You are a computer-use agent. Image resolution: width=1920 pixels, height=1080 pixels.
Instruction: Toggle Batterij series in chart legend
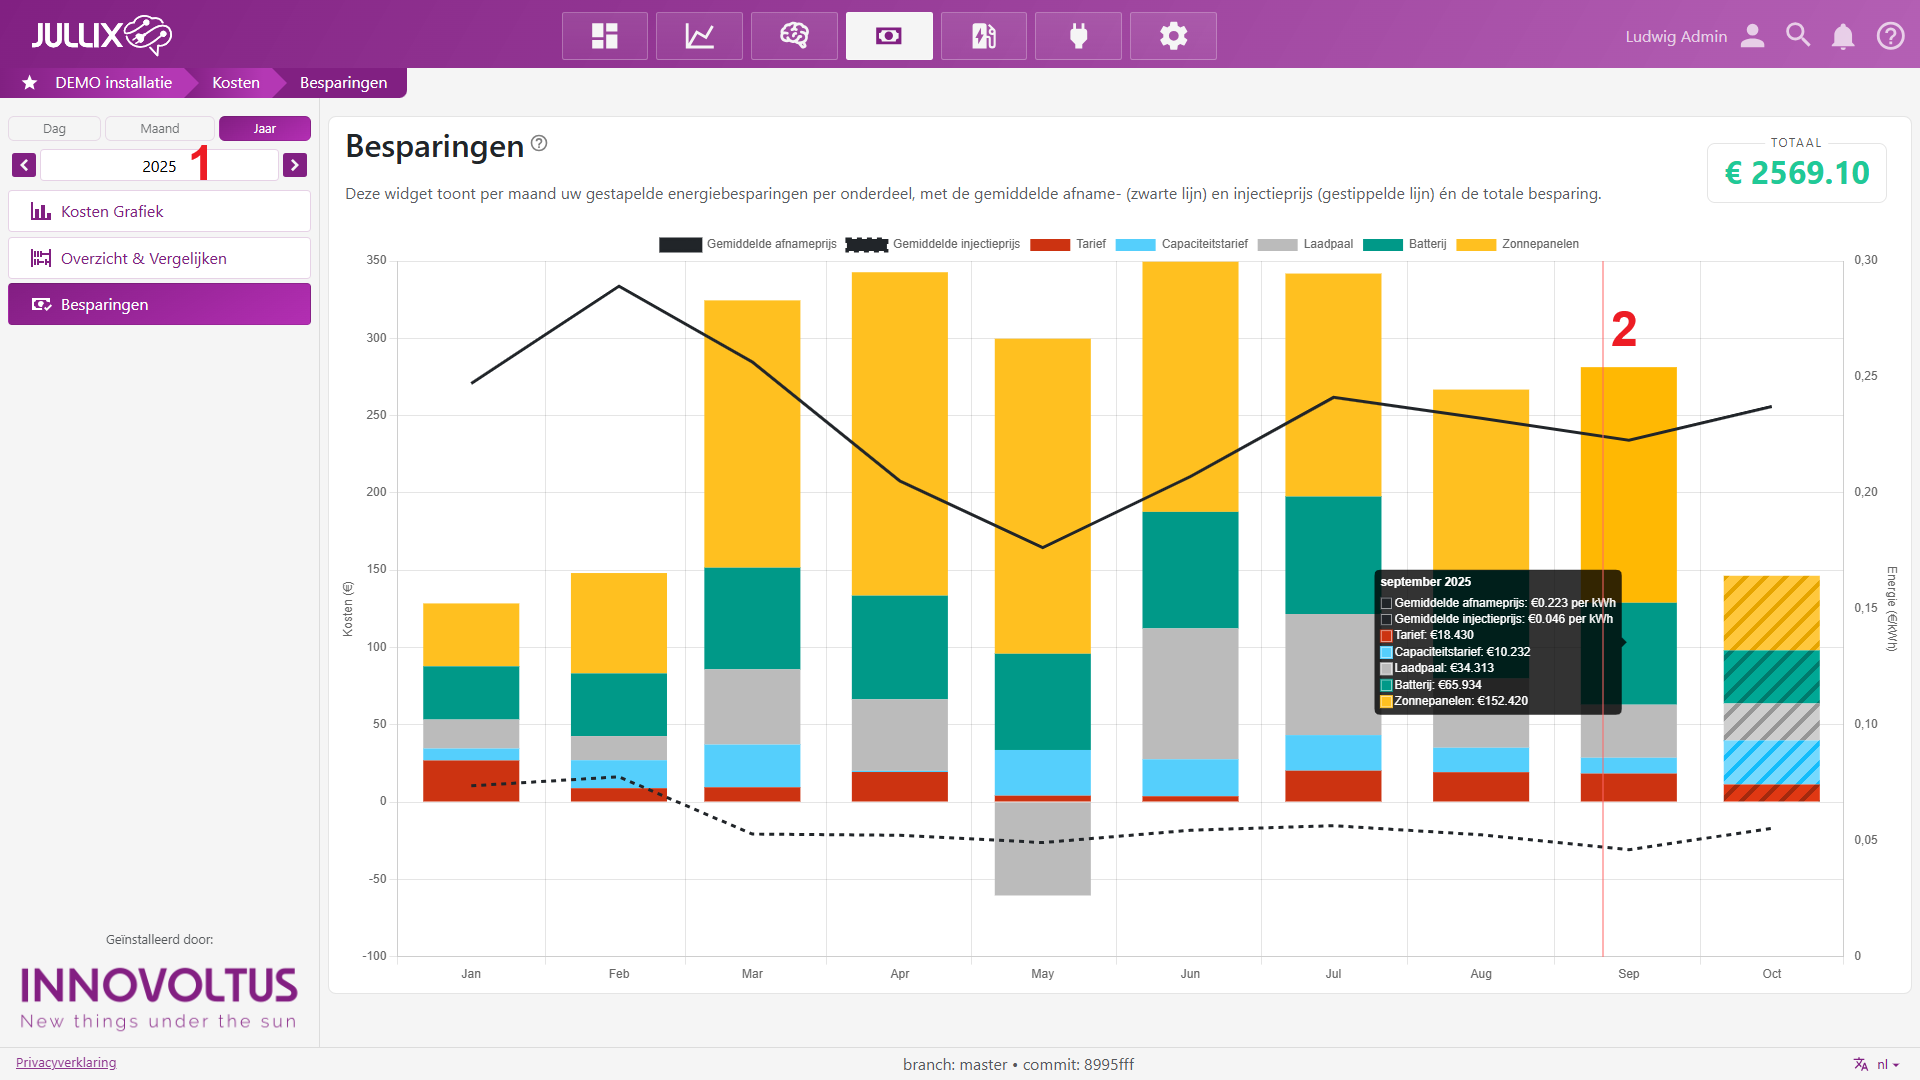[1427, 244]
